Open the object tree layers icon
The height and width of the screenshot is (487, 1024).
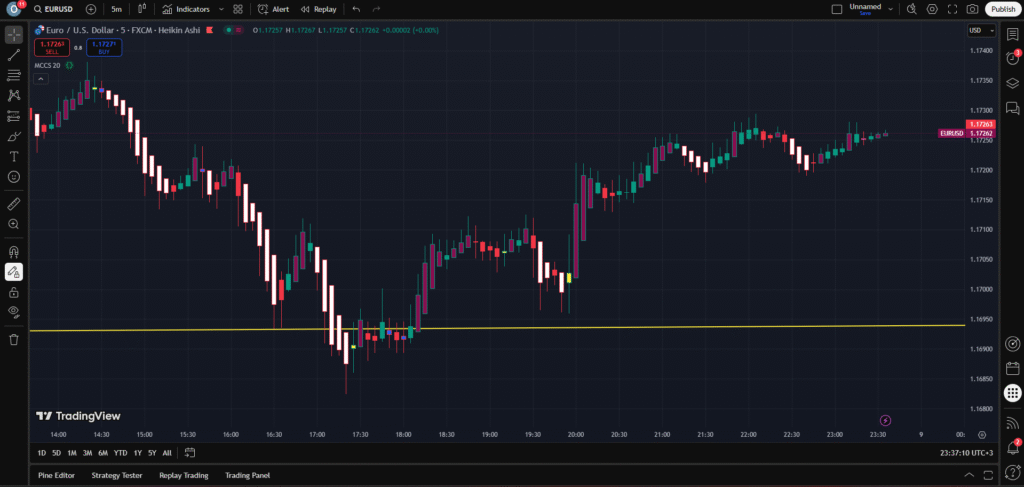pos(1012,83)
